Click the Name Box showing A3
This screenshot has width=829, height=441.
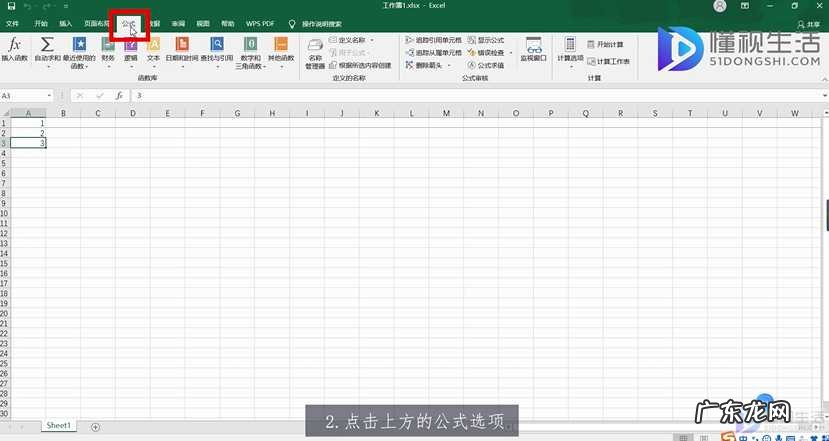pos(23,96)
